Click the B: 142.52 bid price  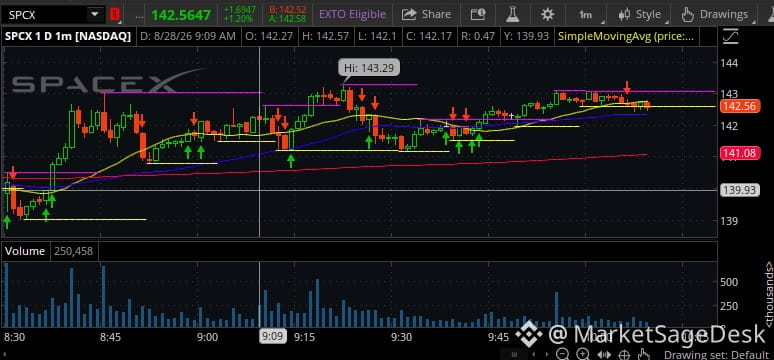pos(288,10)
